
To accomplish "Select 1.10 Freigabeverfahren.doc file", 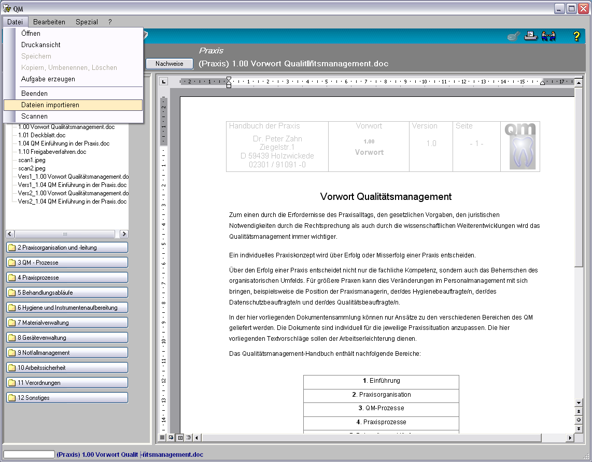I will click(x=52, y=152).
